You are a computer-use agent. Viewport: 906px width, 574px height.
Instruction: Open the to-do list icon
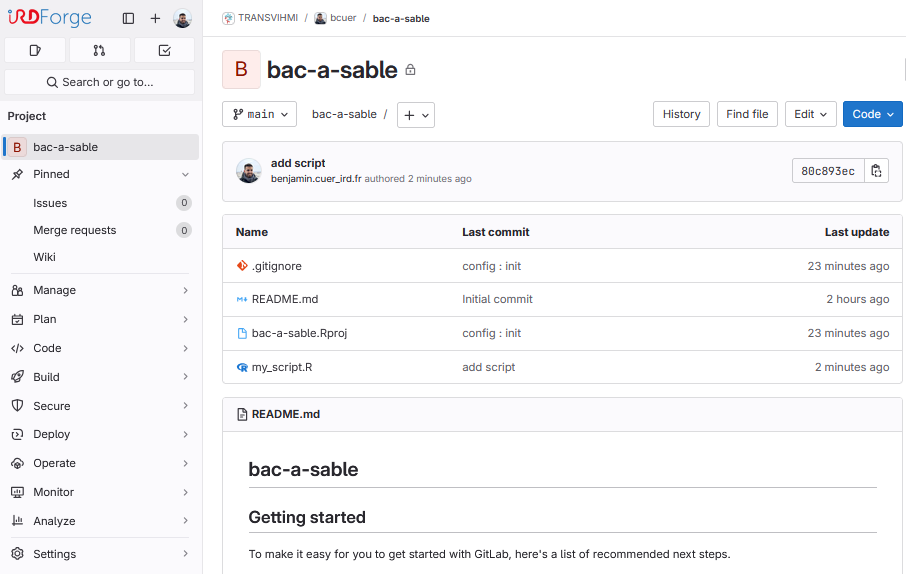coord(164,50)
